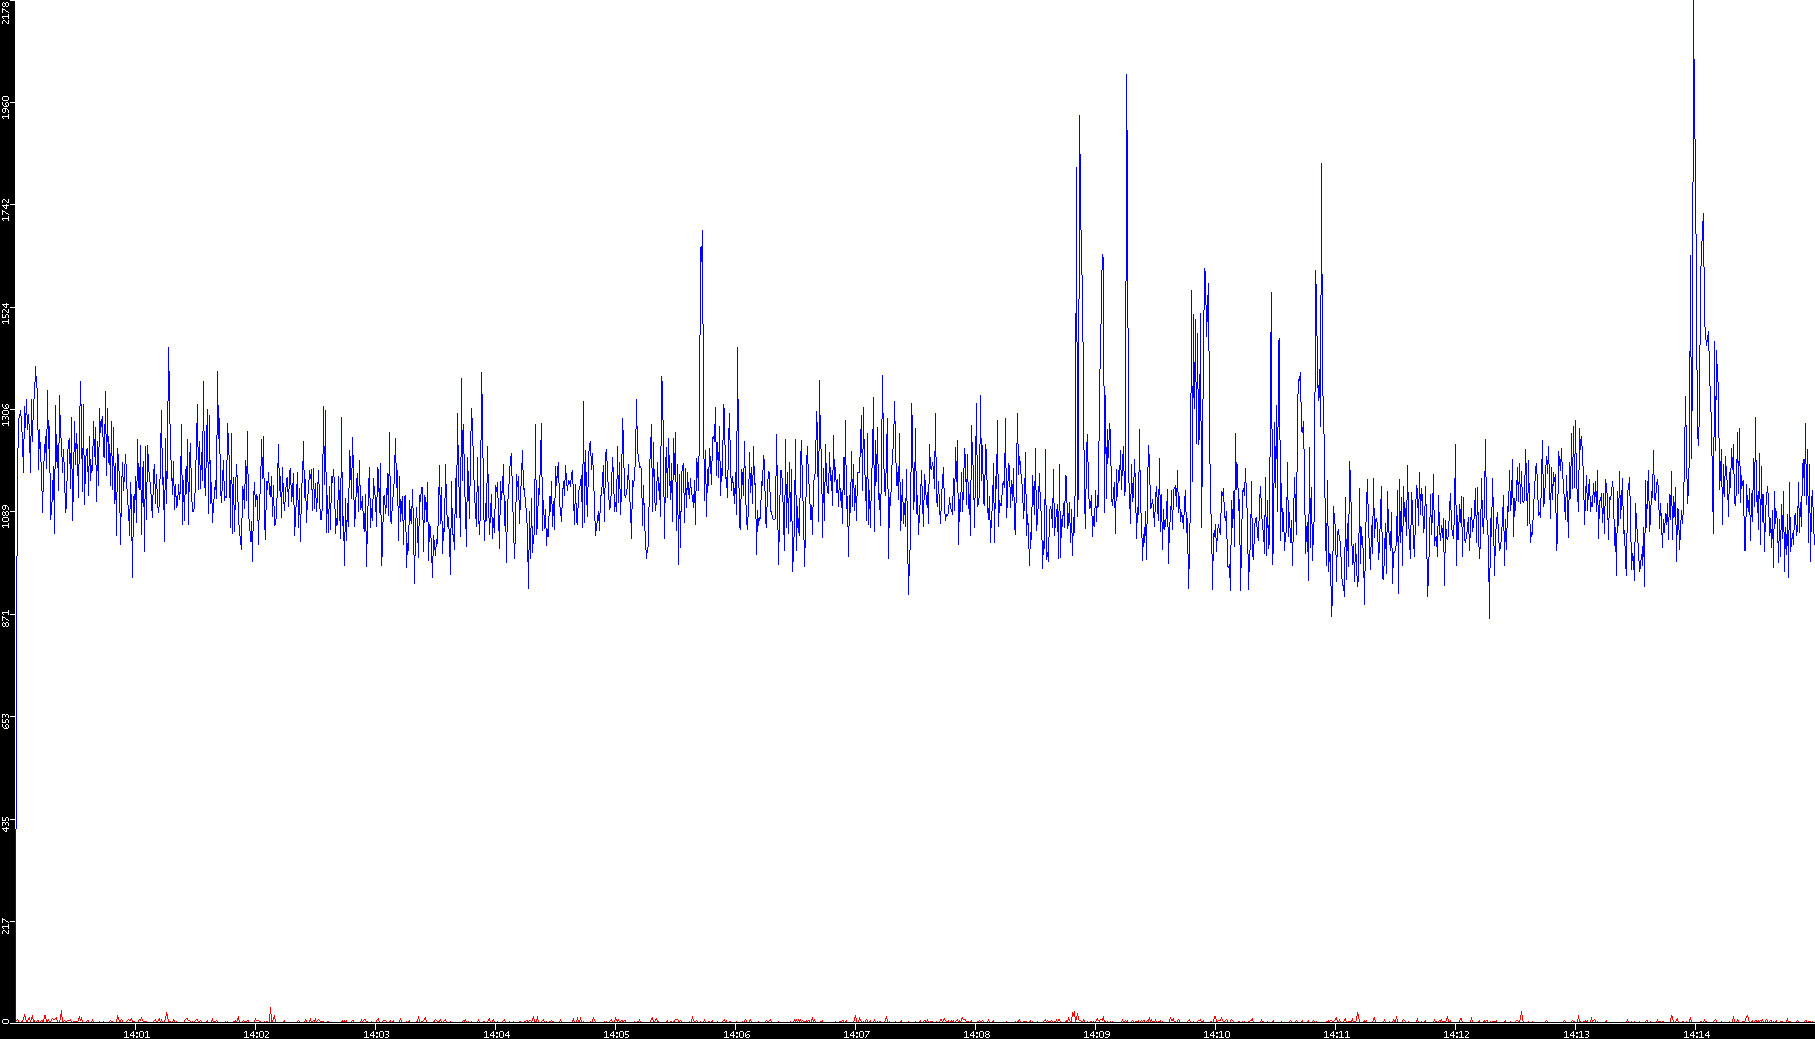Pick the 435 label on the vertical axis

(6, 824)
